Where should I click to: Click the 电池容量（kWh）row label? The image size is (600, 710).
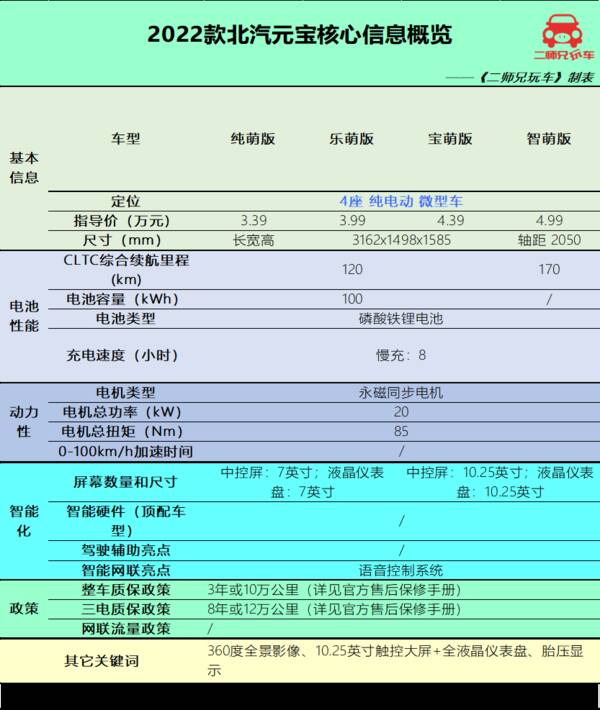(122, 299)
